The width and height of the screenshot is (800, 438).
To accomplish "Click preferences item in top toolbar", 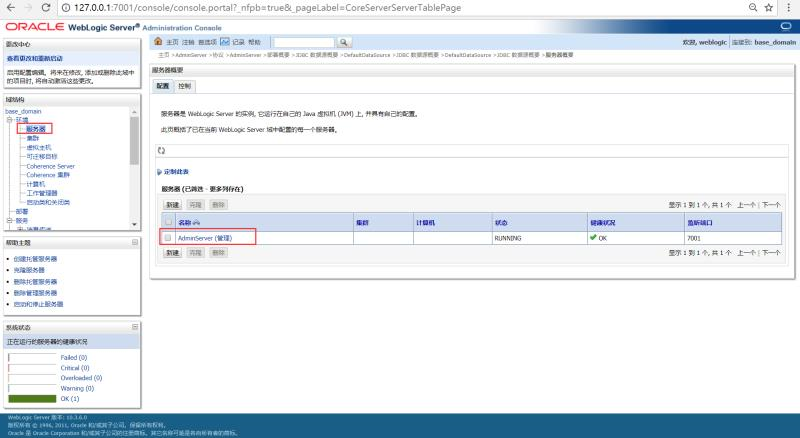I will 208,42.
